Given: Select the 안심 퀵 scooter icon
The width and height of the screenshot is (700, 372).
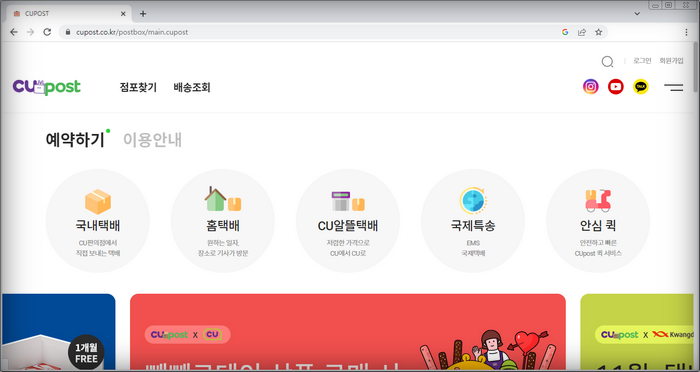Looking at the screenshot, I should [x=598, y=201].
